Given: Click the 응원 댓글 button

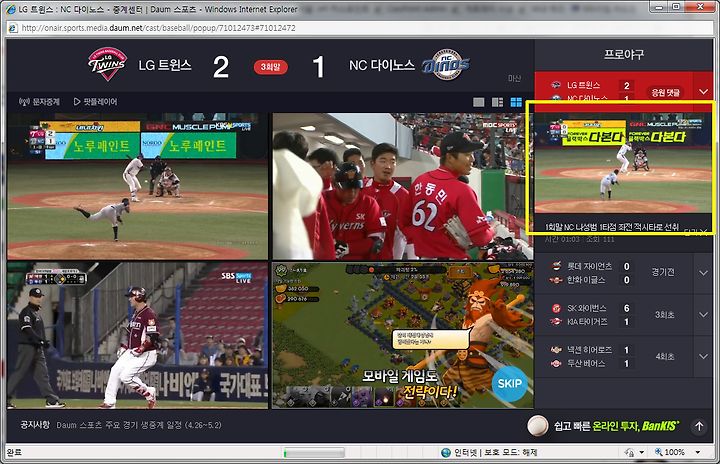Looking at the screenshot, I should pos(665,92).
